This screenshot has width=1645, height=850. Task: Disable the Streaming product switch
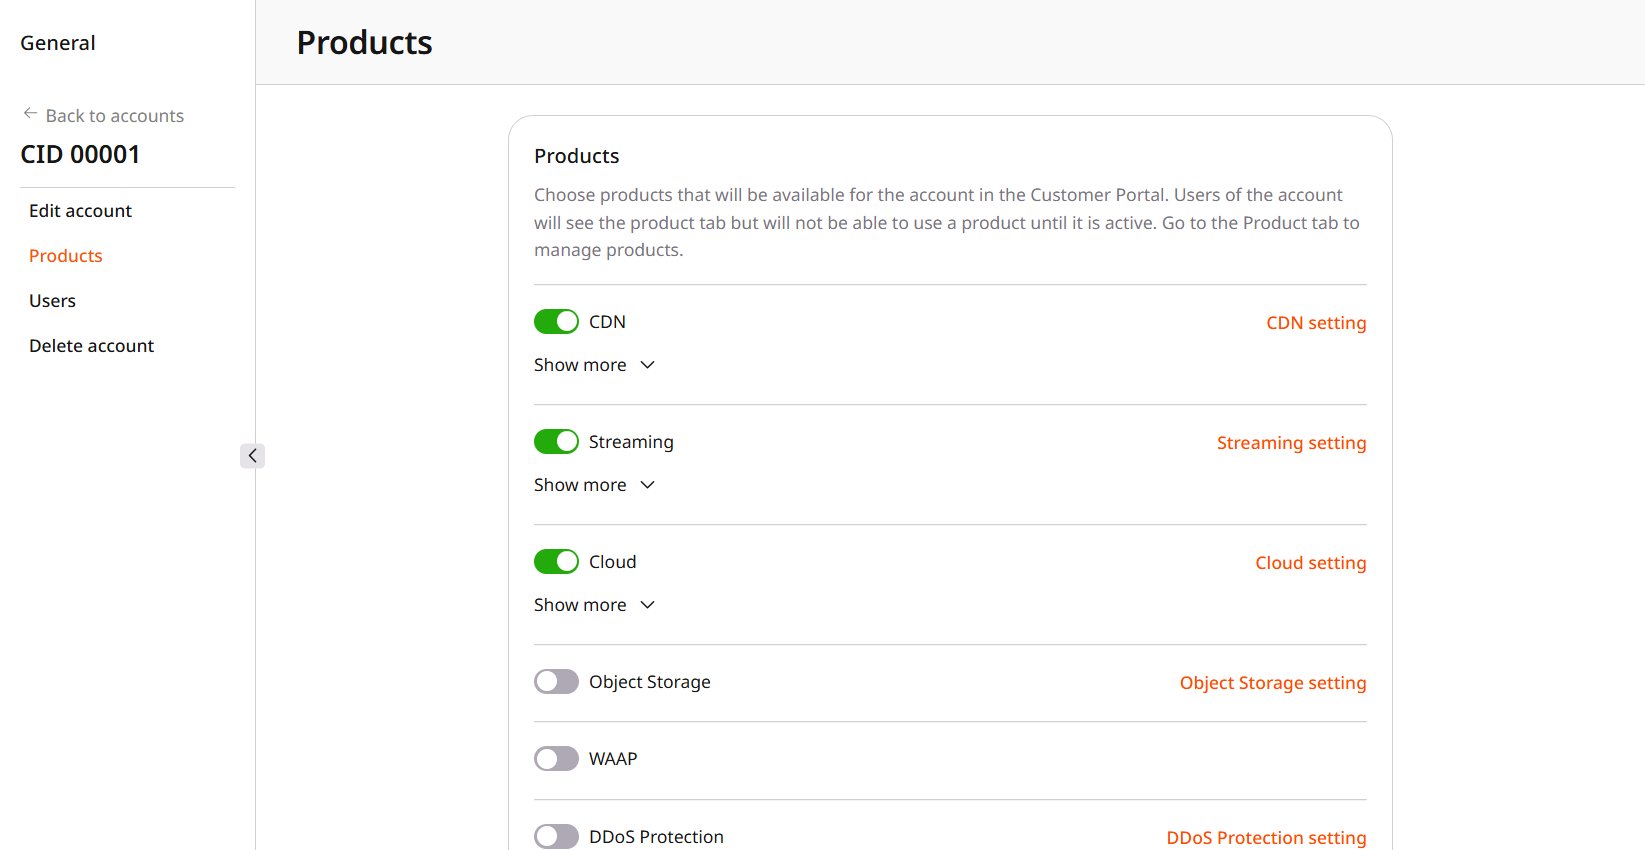tap(556, 442)
